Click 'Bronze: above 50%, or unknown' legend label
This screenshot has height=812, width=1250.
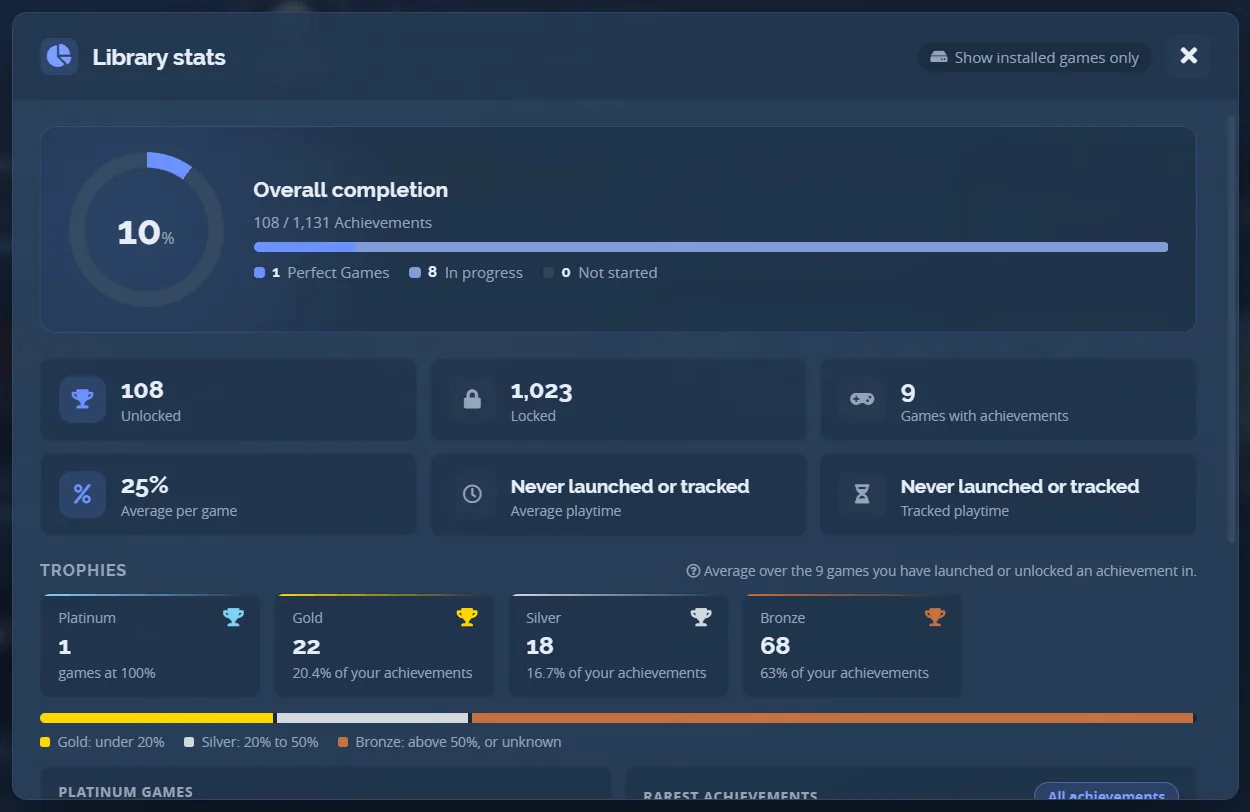pyautogui.click(x=450, y=742)
